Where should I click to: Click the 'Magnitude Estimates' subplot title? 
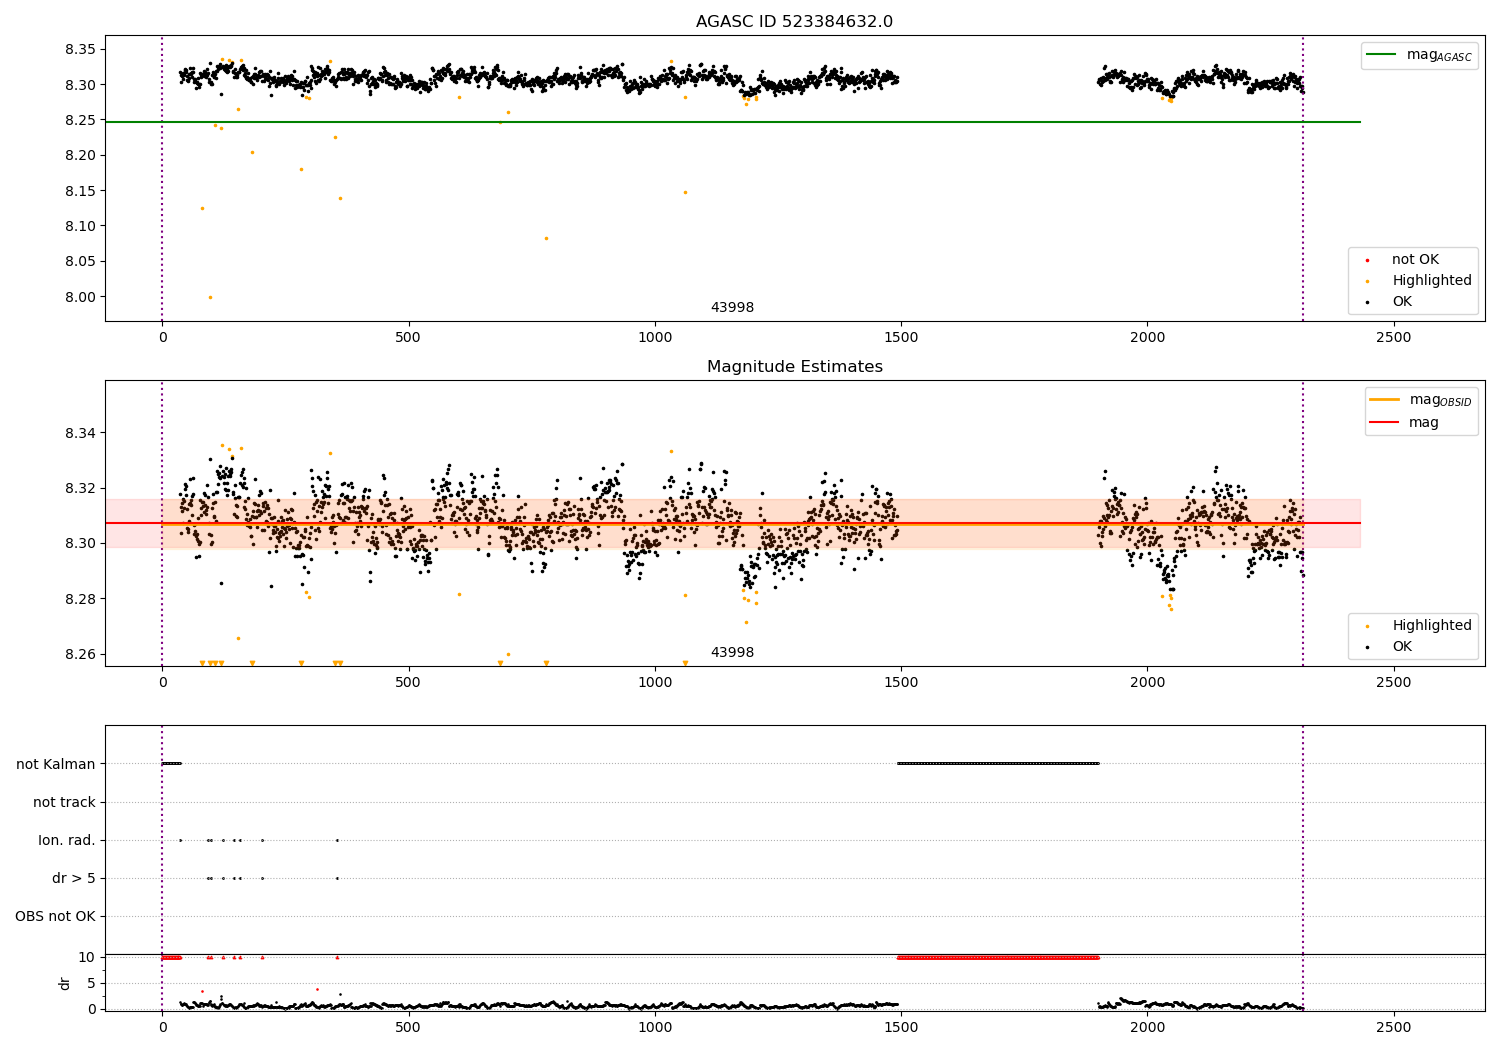[x=794, y=367]
